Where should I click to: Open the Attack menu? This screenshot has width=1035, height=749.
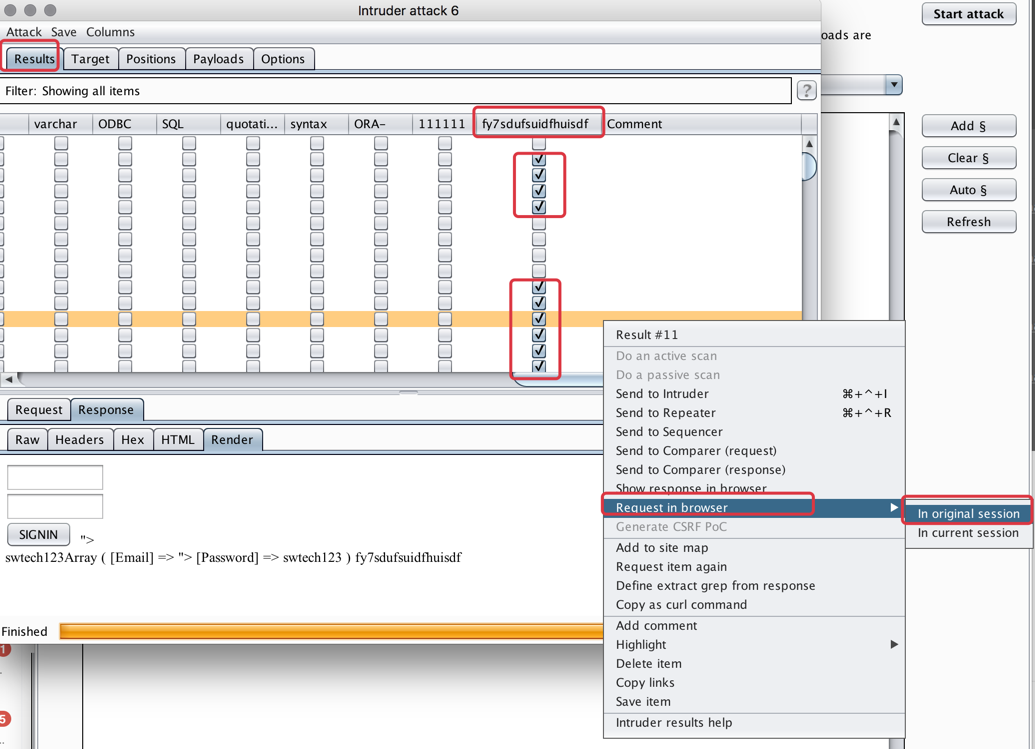click(x=23, y=32)
